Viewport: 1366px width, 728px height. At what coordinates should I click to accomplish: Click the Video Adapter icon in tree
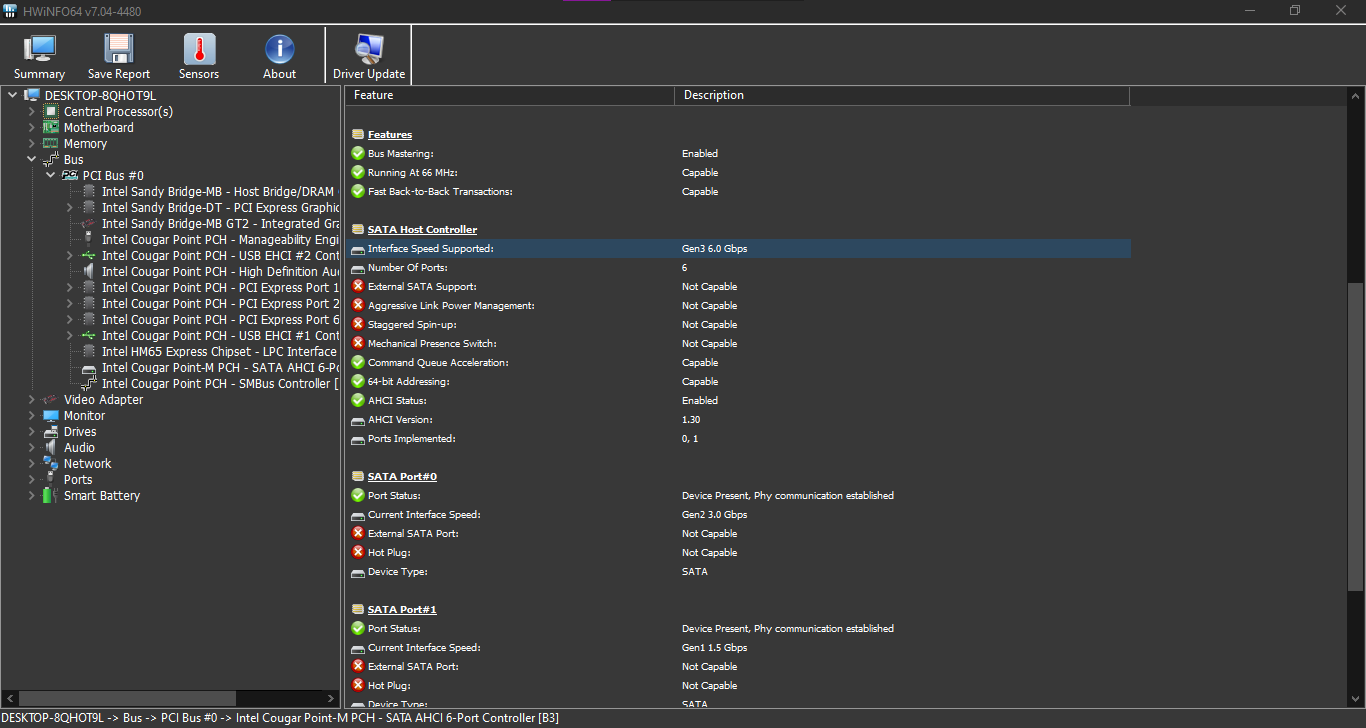point(51,399)
